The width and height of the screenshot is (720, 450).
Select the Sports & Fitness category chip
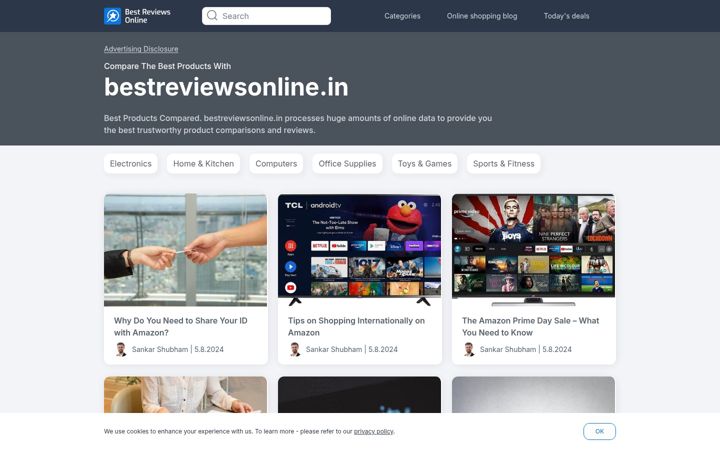[504, 163]
